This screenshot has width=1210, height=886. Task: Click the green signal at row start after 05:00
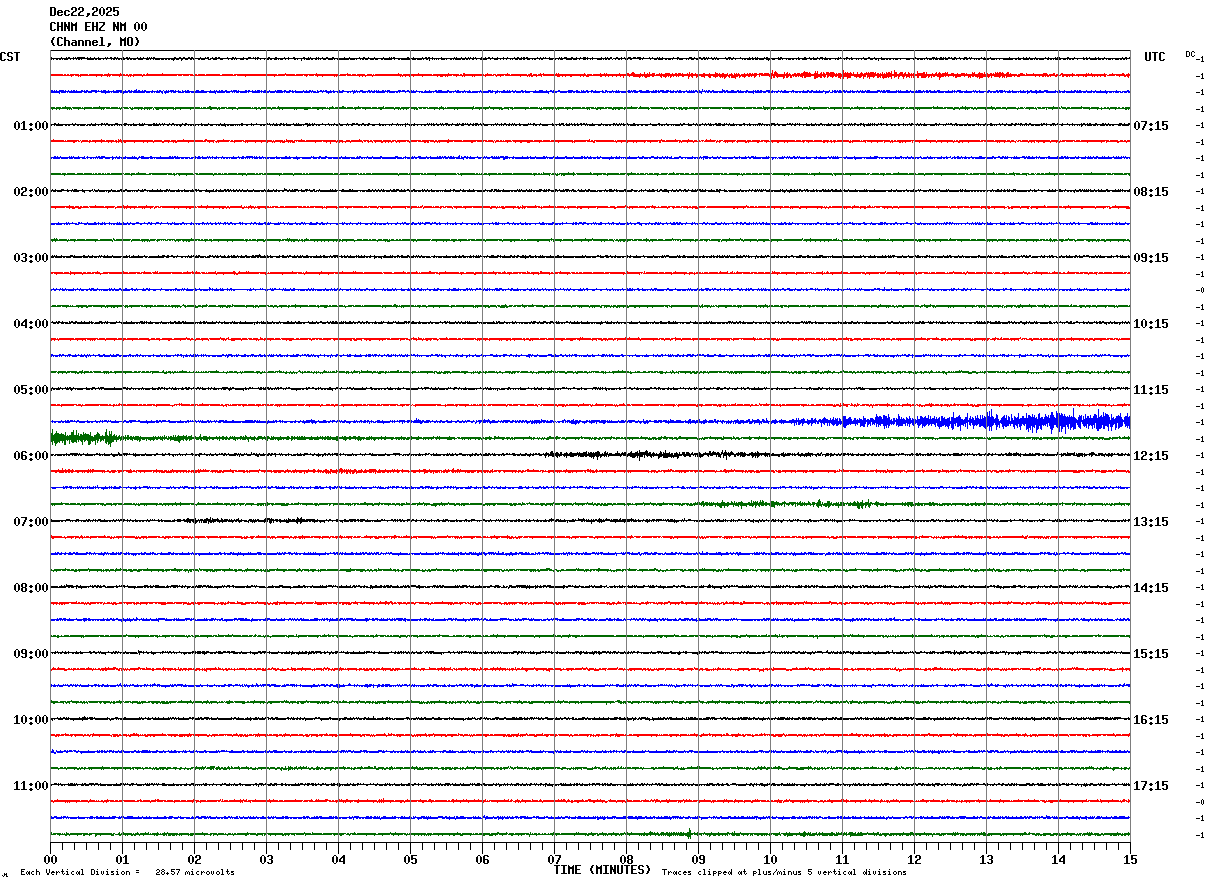pyautogui.click(x=85, y=437)
